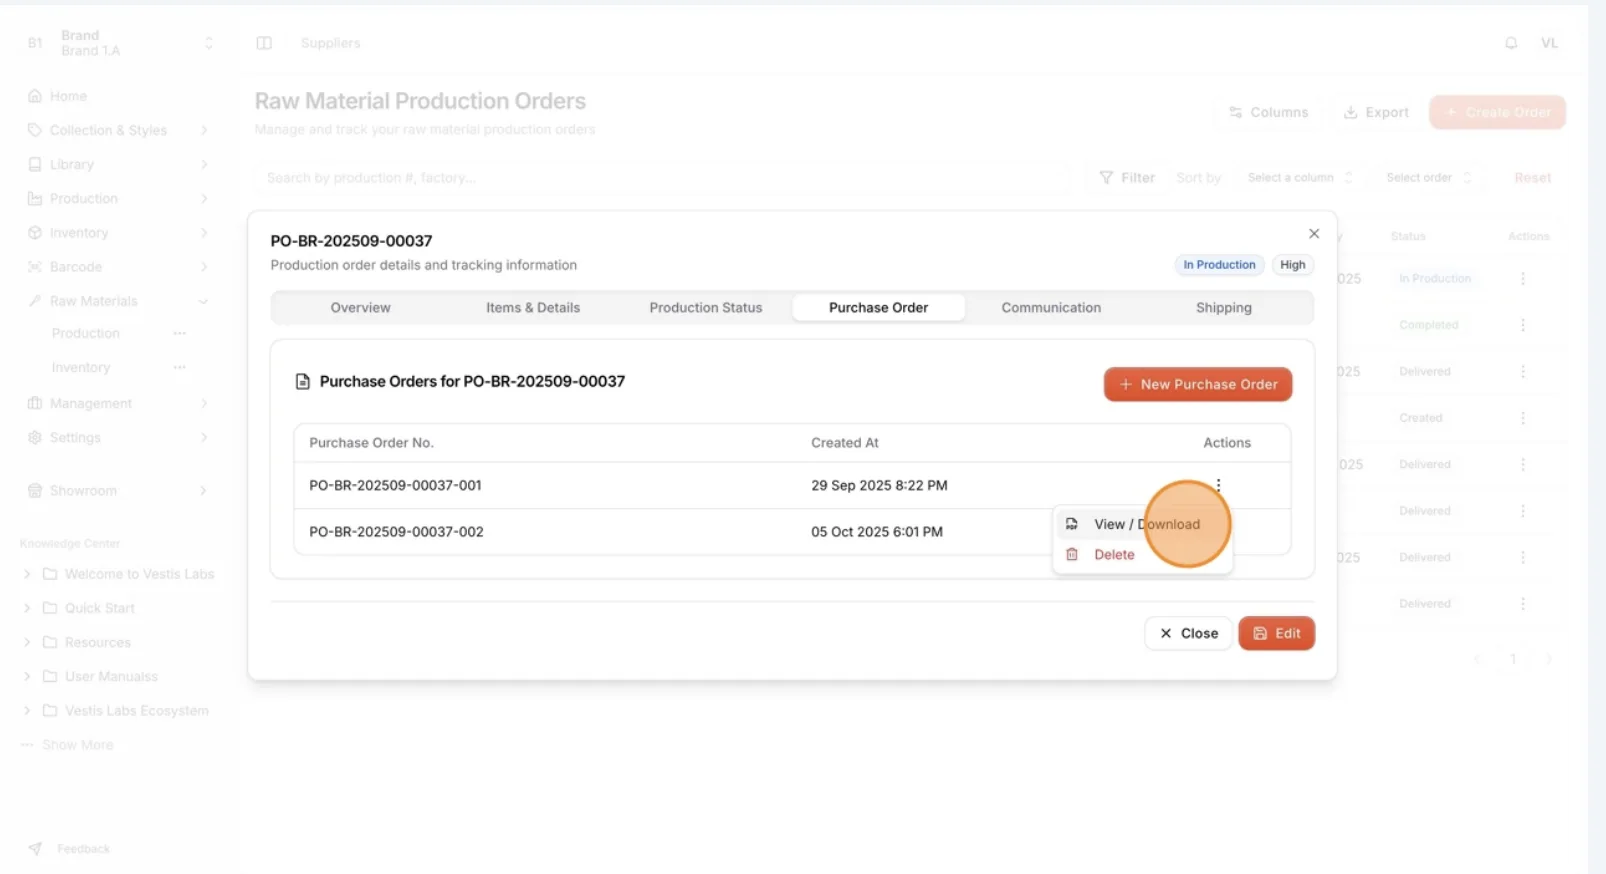Go to the Communication tab
Image resolution: width=1606 pixels, height=874 pixels.
click(x=1051, y=308)
